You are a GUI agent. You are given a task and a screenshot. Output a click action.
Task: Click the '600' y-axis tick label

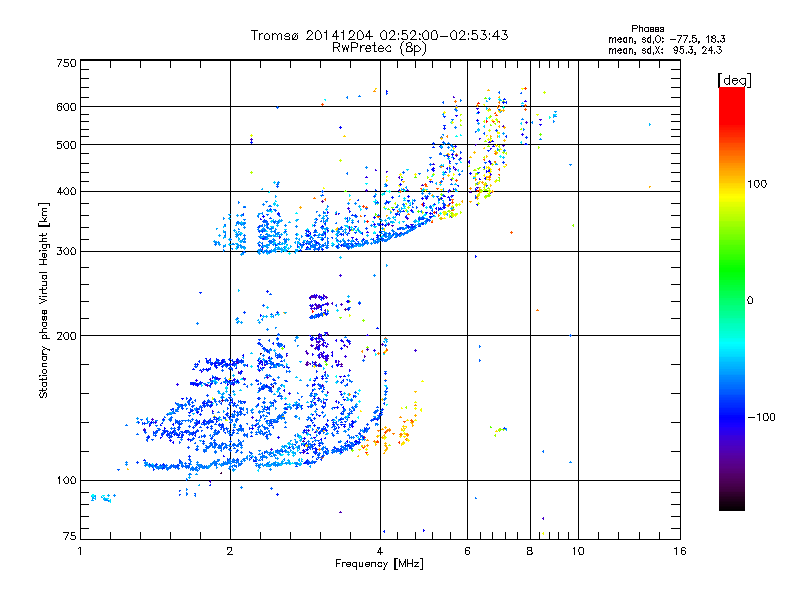coord(67,107)
